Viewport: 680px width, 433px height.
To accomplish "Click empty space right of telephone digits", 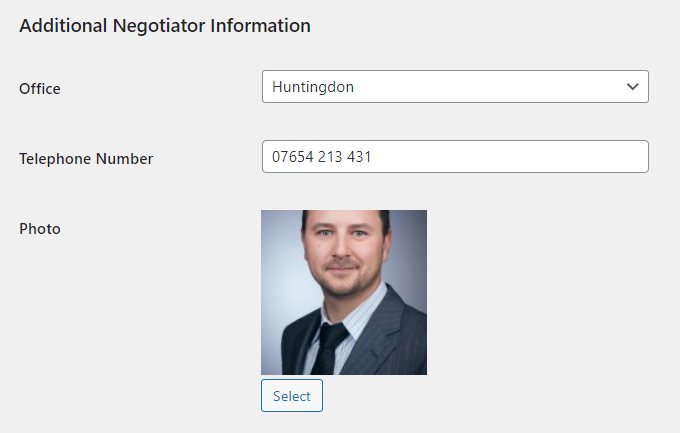I will coord(507,157).
